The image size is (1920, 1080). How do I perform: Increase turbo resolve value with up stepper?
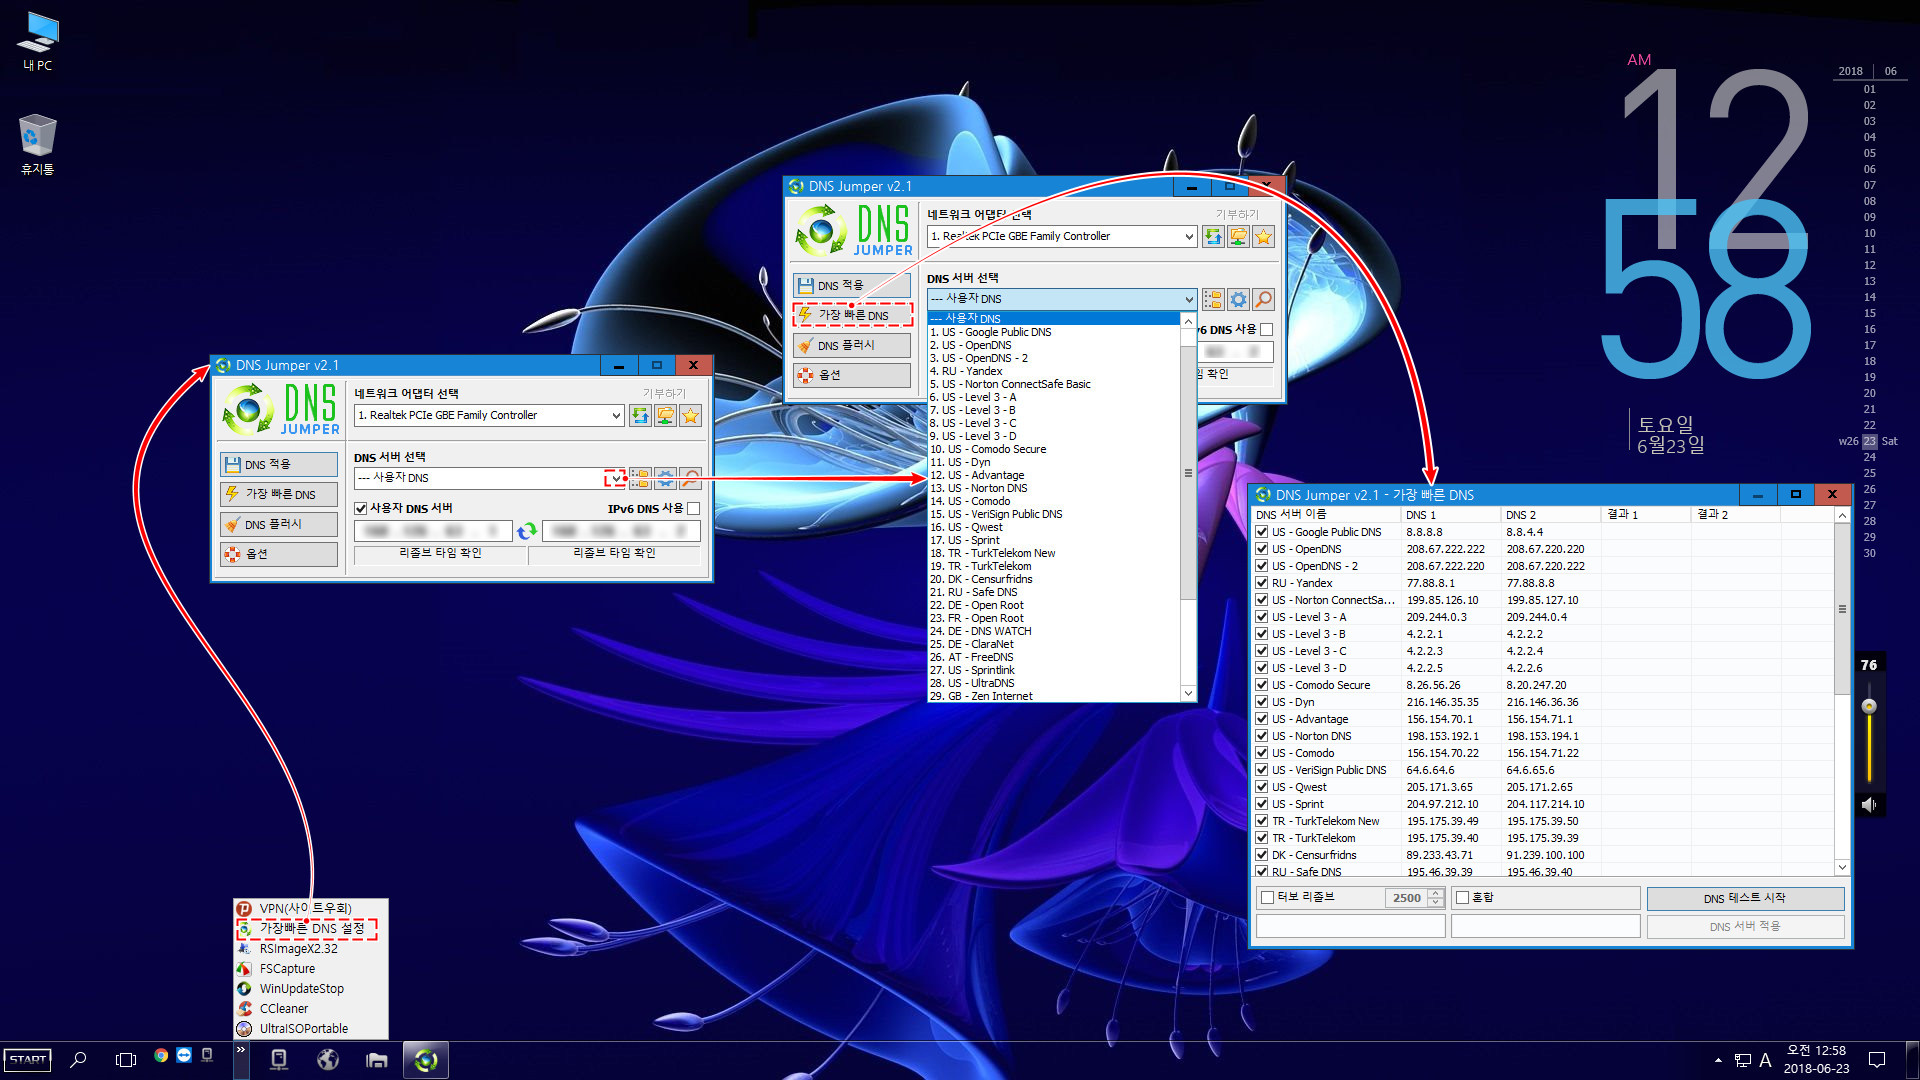(1436, 892)
